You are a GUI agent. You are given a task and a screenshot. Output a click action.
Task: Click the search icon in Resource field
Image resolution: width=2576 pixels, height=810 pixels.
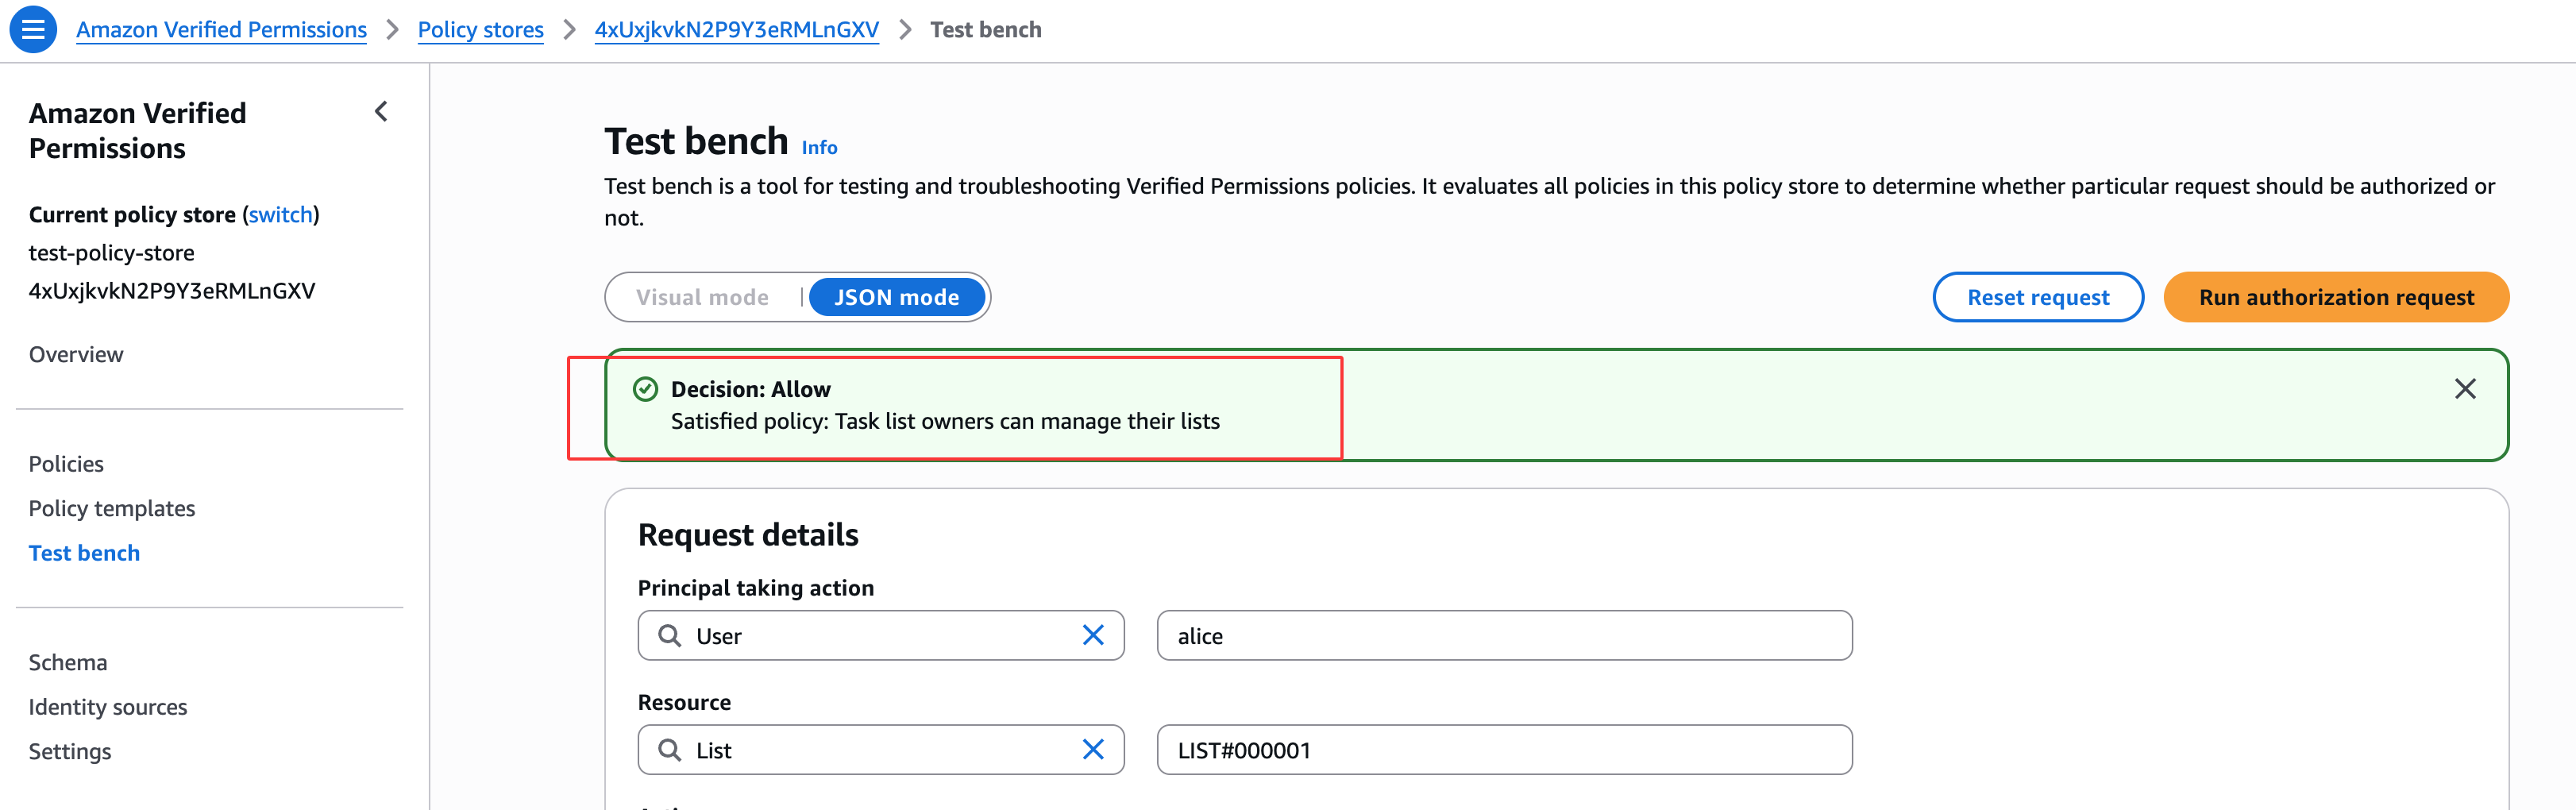pos(669,750)
